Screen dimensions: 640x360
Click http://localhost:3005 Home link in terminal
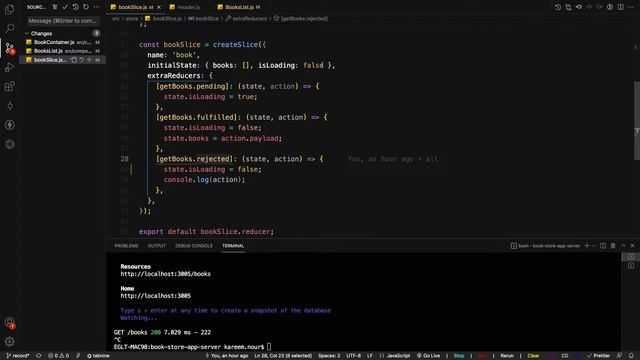point(156,296)
